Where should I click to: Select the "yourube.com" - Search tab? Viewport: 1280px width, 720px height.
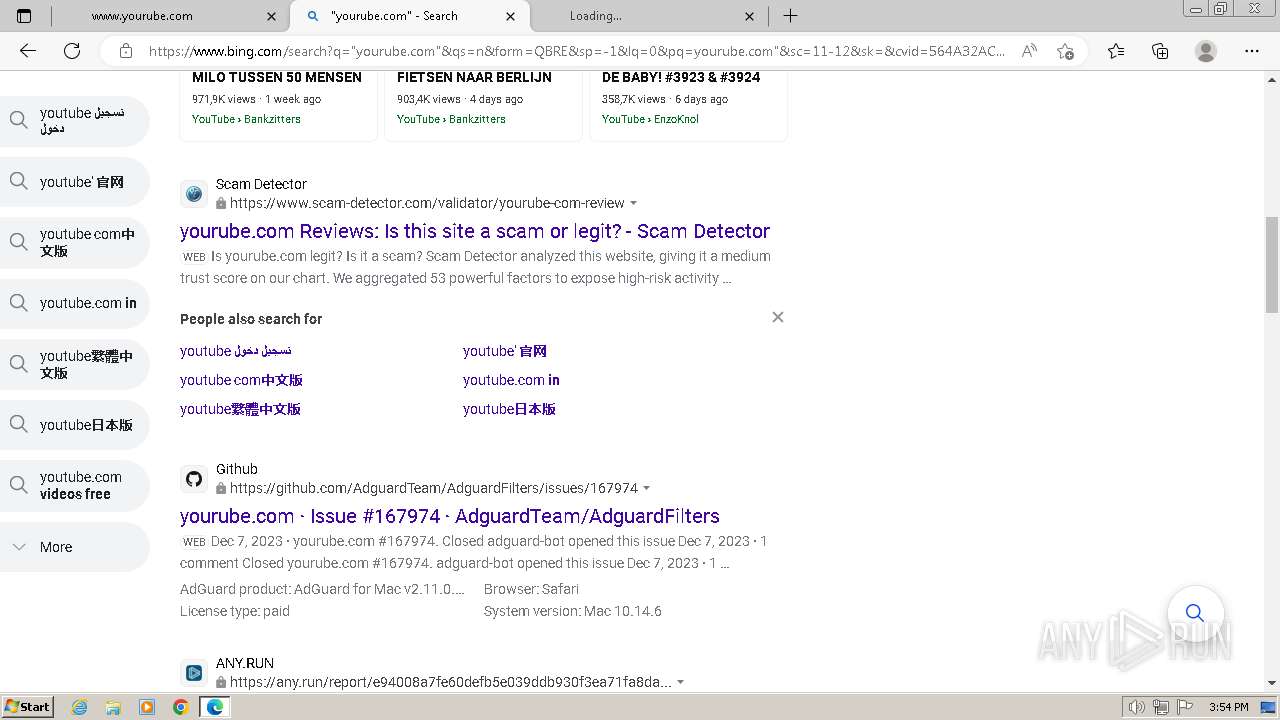(410, 16)
